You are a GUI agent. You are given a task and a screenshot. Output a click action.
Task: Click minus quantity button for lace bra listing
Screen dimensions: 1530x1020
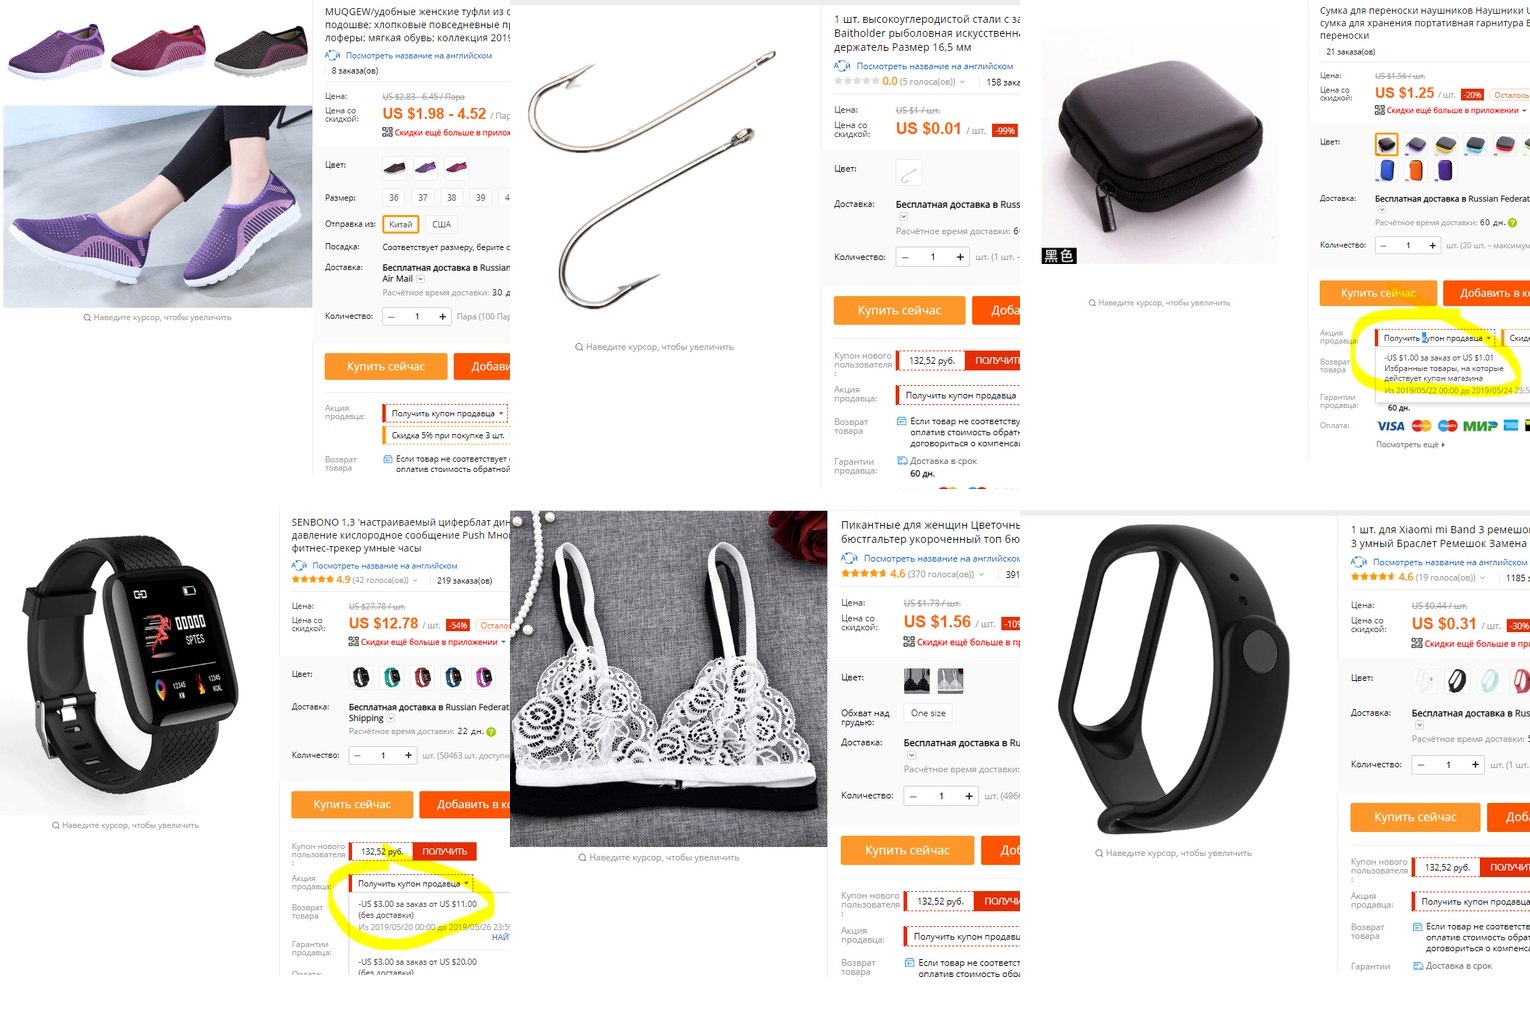(913, 796)
